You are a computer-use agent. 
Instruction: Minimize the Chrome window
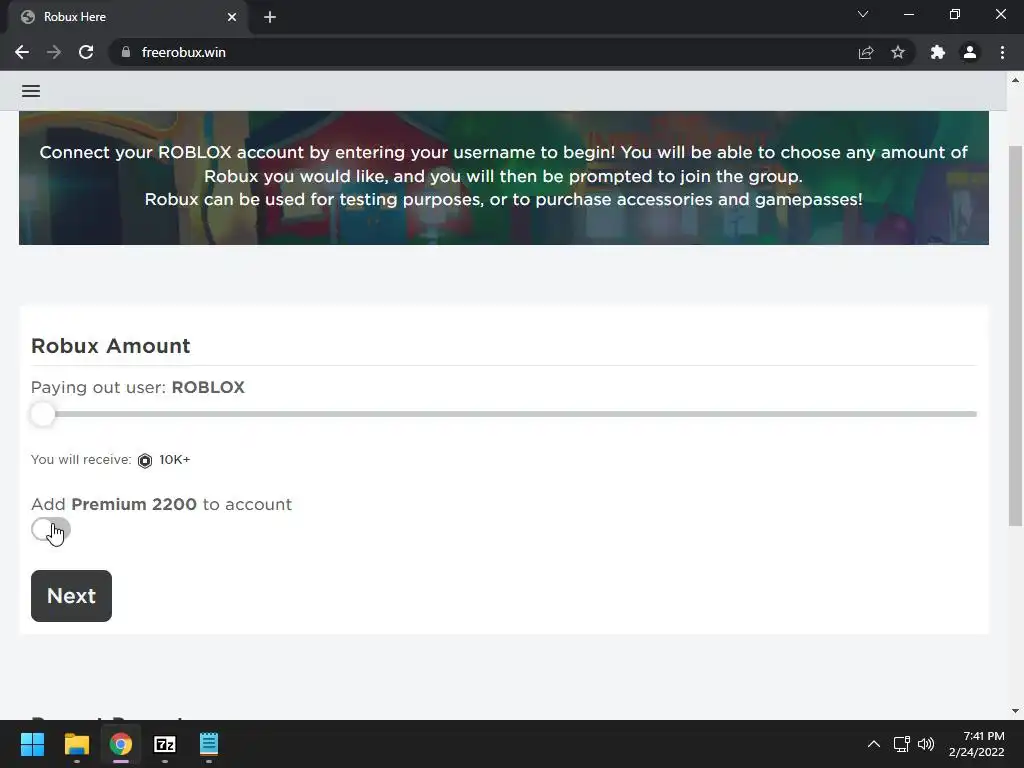(x=908, y=14)
